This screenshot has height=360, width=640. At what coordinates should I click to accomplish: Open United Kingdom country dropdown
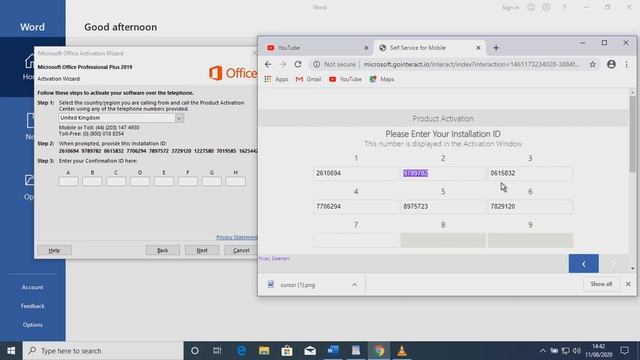(121, 118)
